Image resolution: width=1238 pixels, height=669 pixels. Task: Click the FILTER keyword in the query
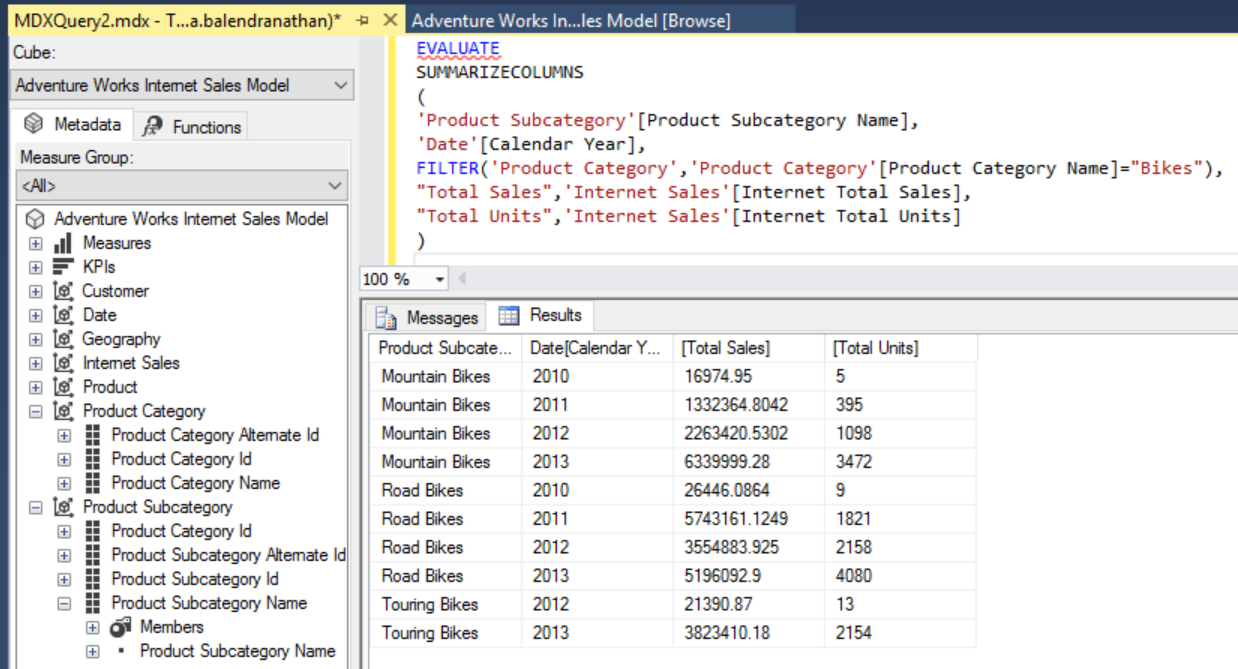(x=447, y=168)
